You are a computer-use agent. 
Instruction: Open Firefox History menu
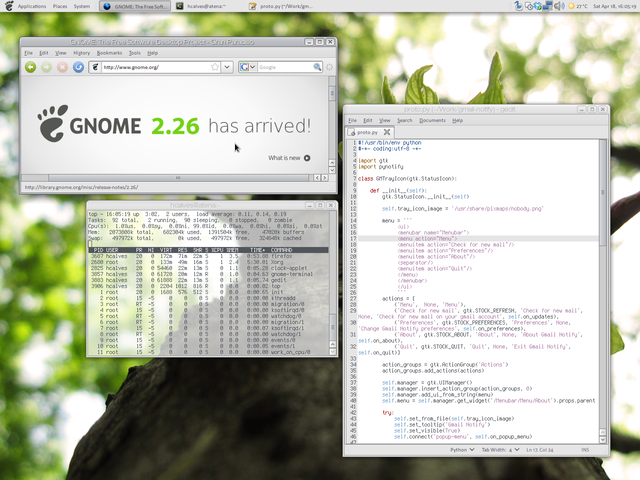point(82,53)
